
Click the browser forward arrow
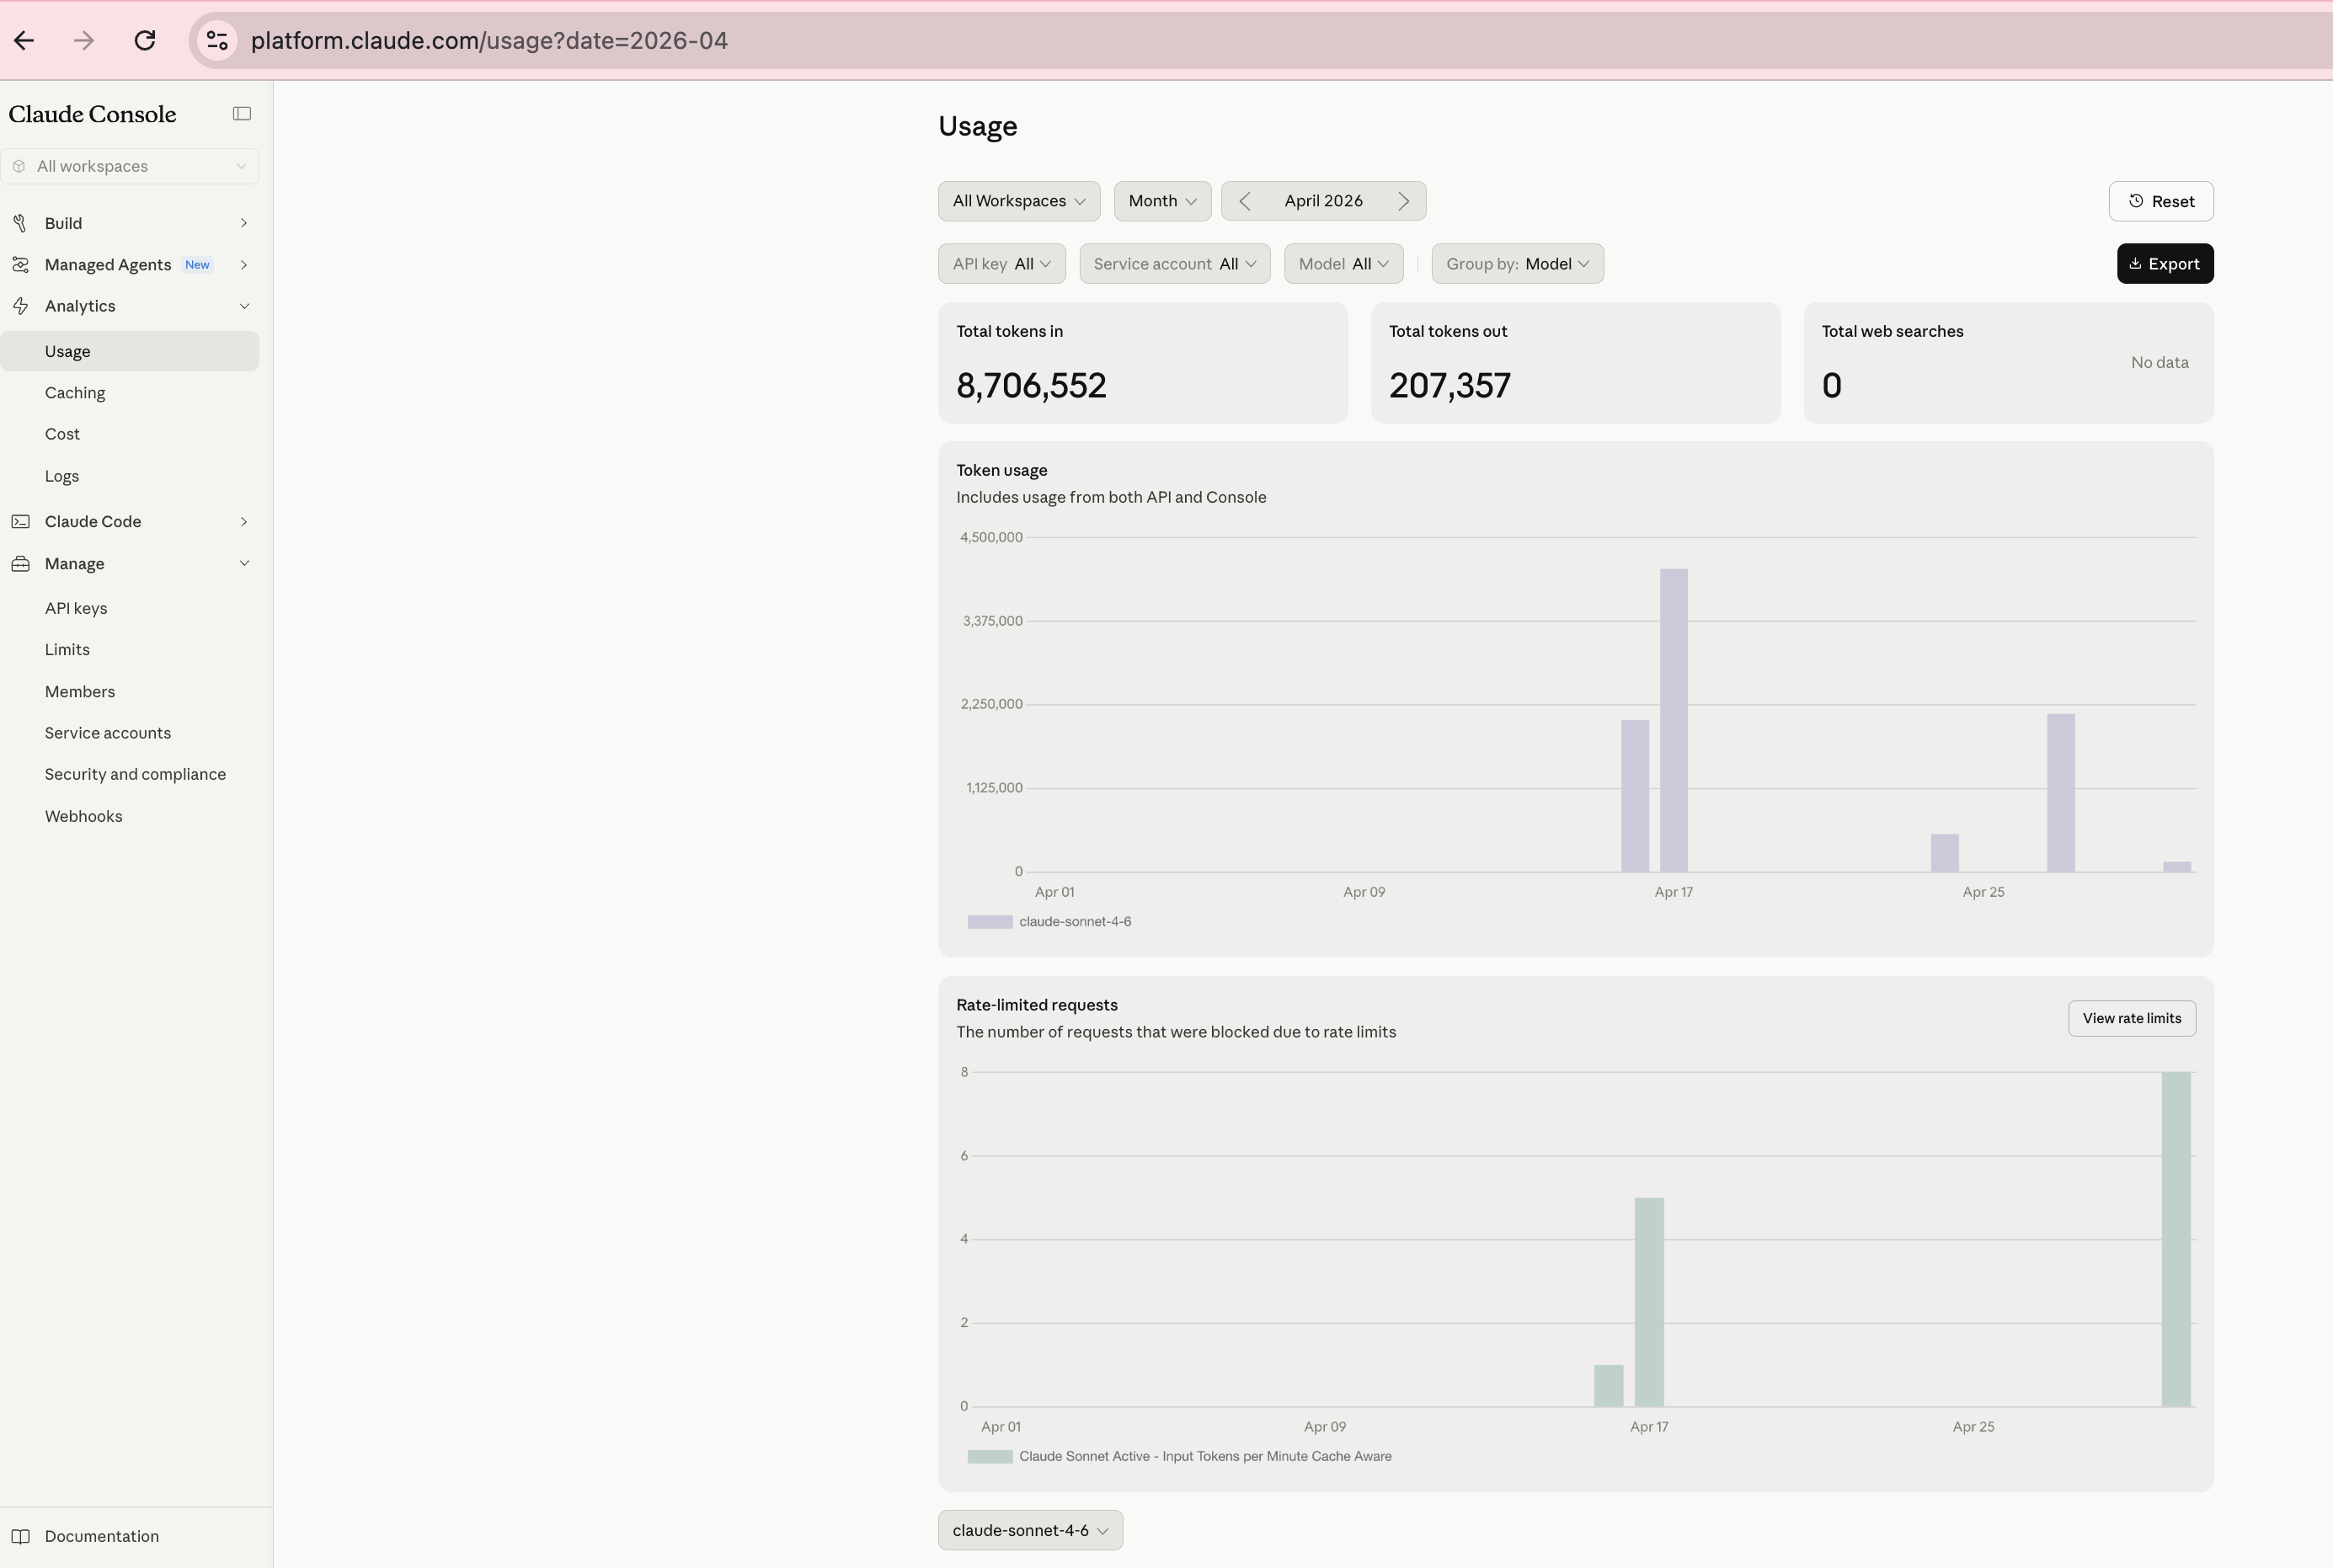pos(84,40)
